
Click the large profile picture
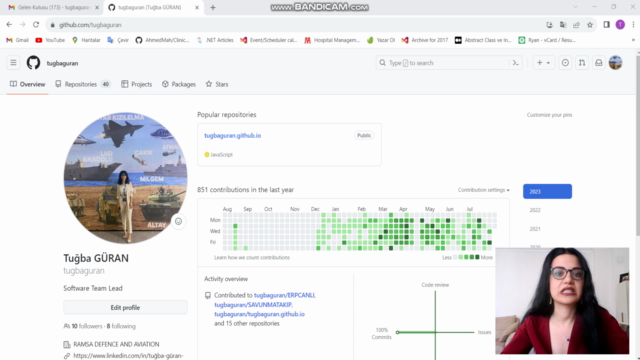click(125, 178)
